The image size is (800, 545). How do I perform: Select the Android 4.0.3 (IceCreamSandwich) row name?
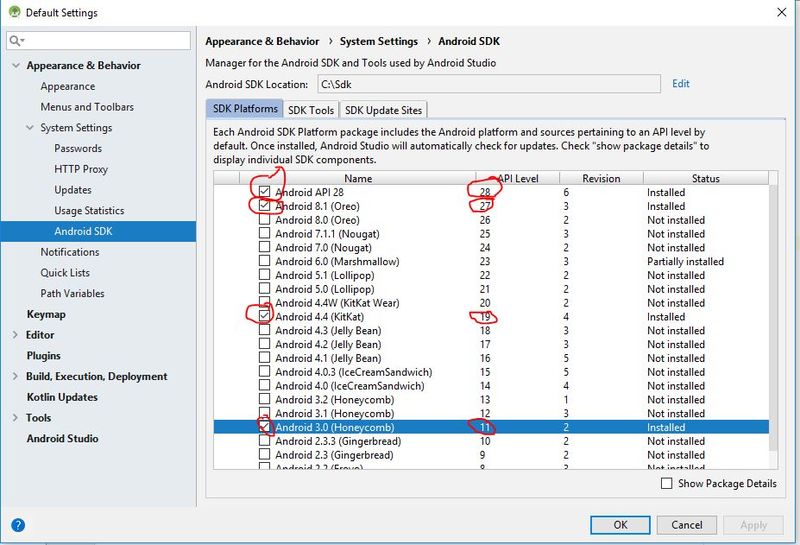354,372
